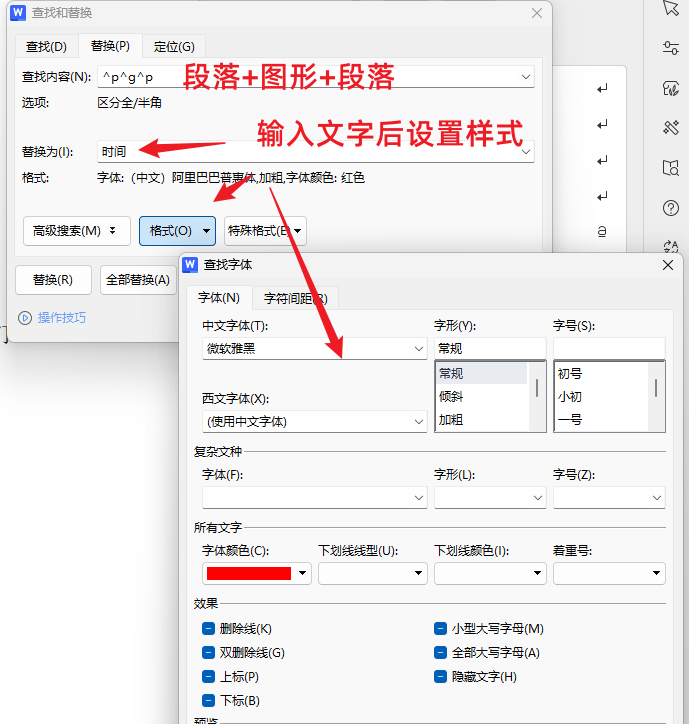Viewport: 689px width, 724px height.
Task: Toggle the 双删除线(G) checkbox
Action: 208,652
